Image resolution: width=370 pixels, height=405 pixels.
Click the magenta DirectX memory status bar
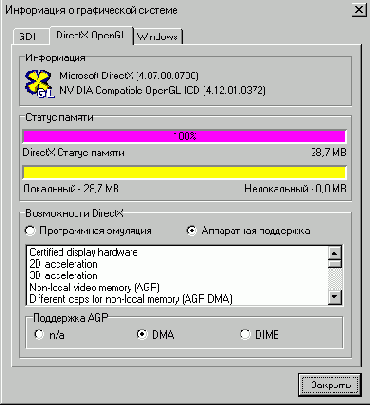pos(184,136)
